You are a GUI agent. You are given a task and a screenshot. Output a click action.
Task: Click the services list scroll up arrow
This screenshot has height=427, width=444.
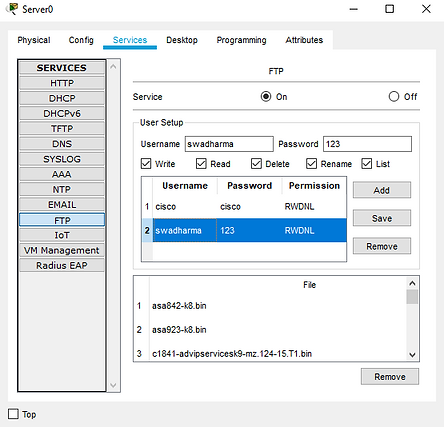[x=113, y=67]
